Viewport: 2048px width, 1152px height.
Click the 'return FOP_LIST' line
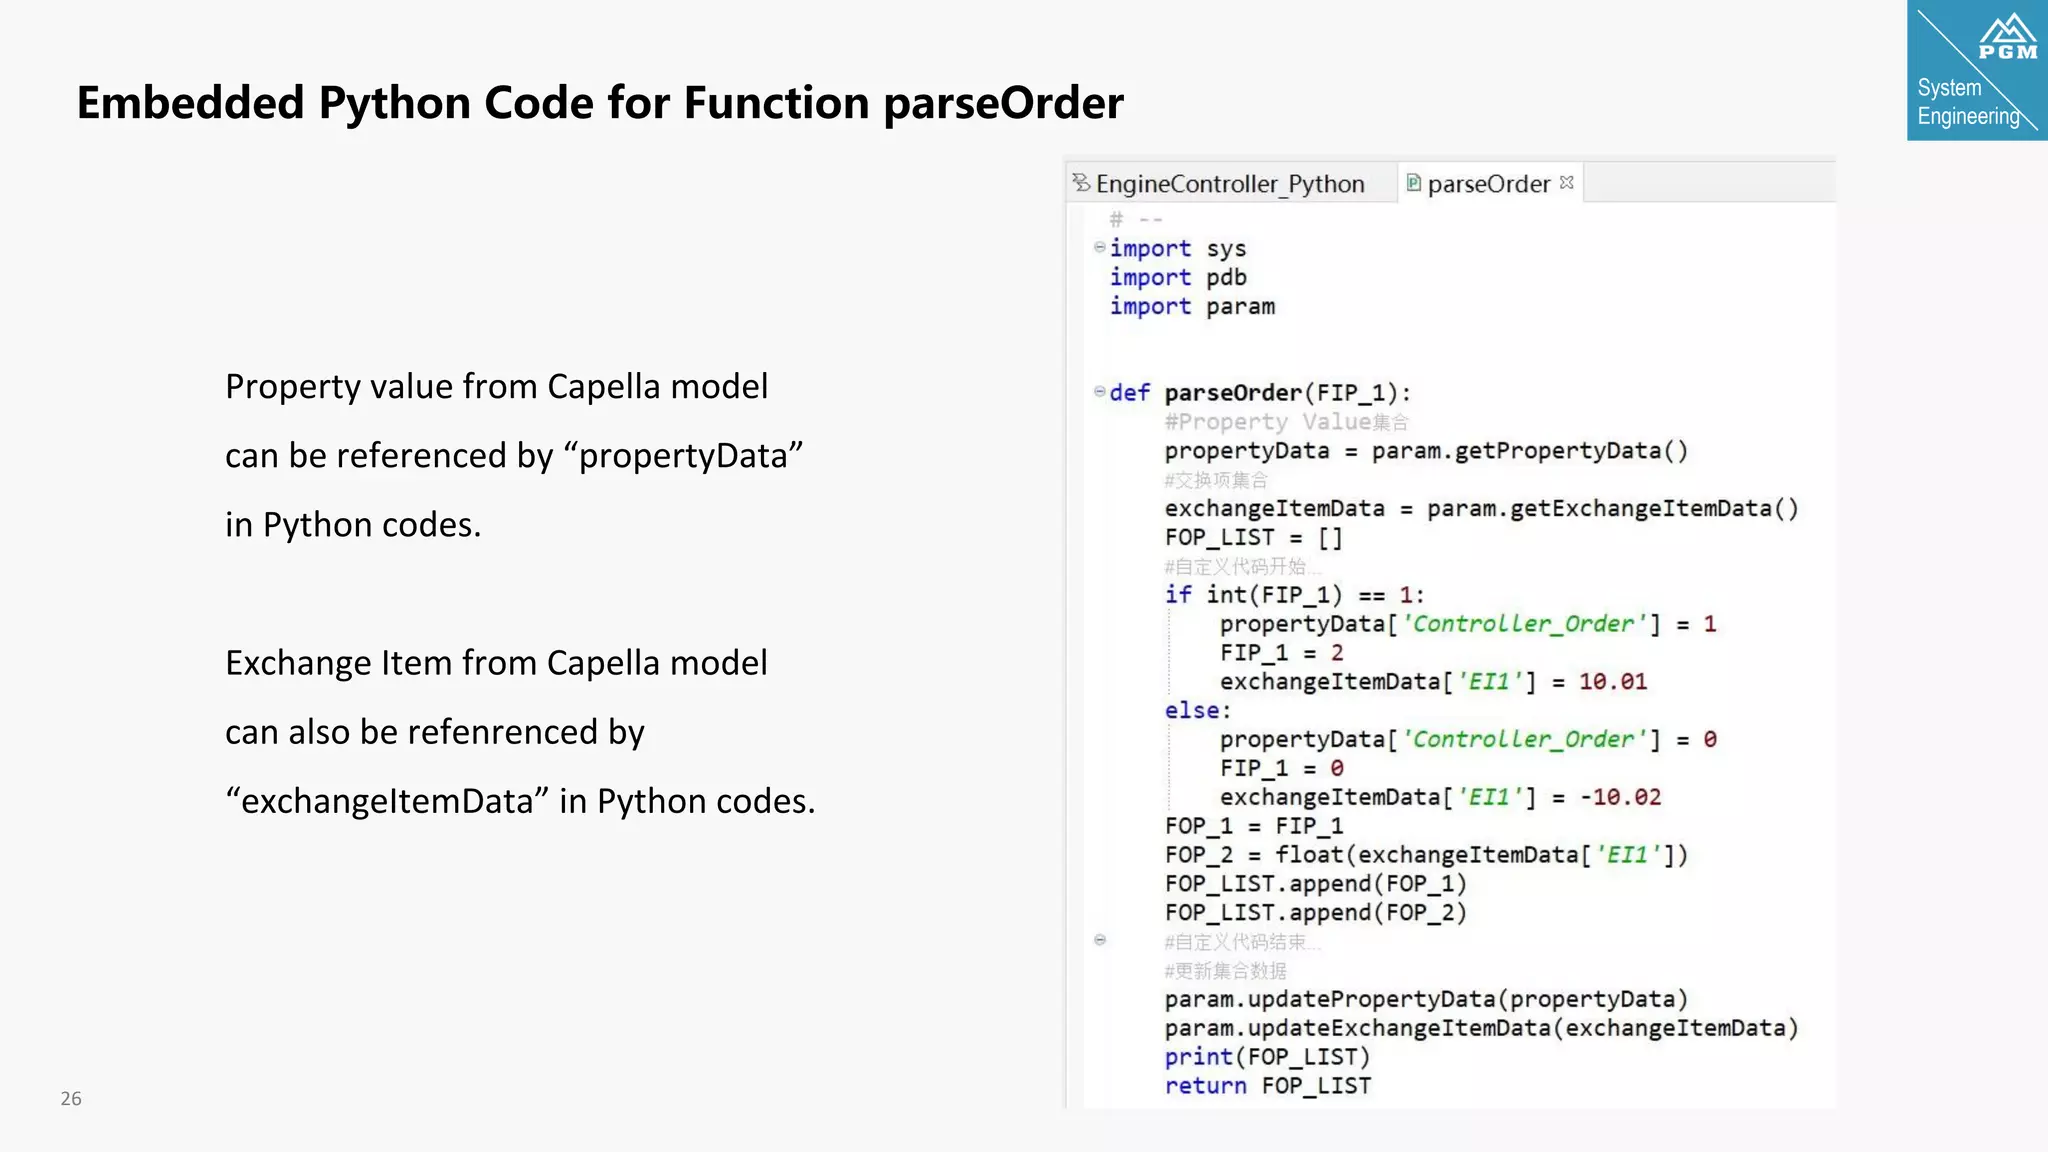point(1268,1086)
